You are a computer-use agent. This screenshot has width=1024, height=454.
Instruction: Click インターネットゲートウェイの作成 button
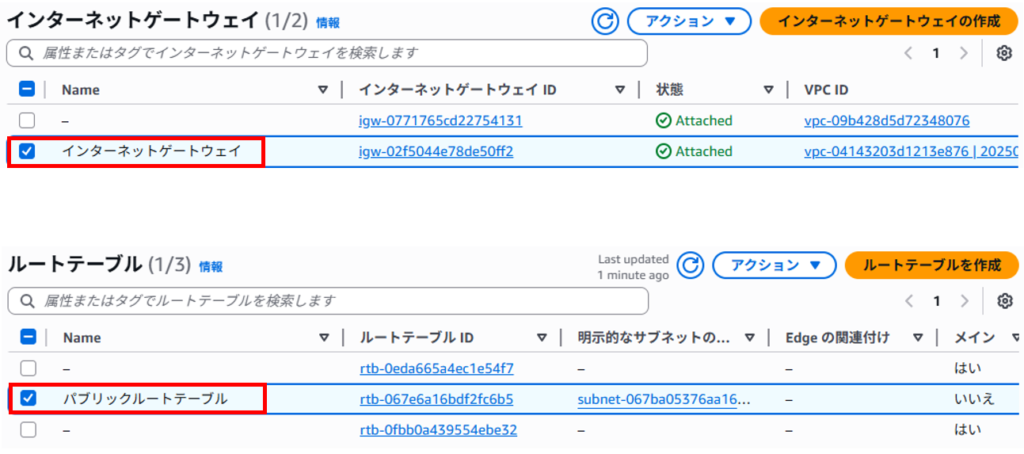tap(889, 22)
